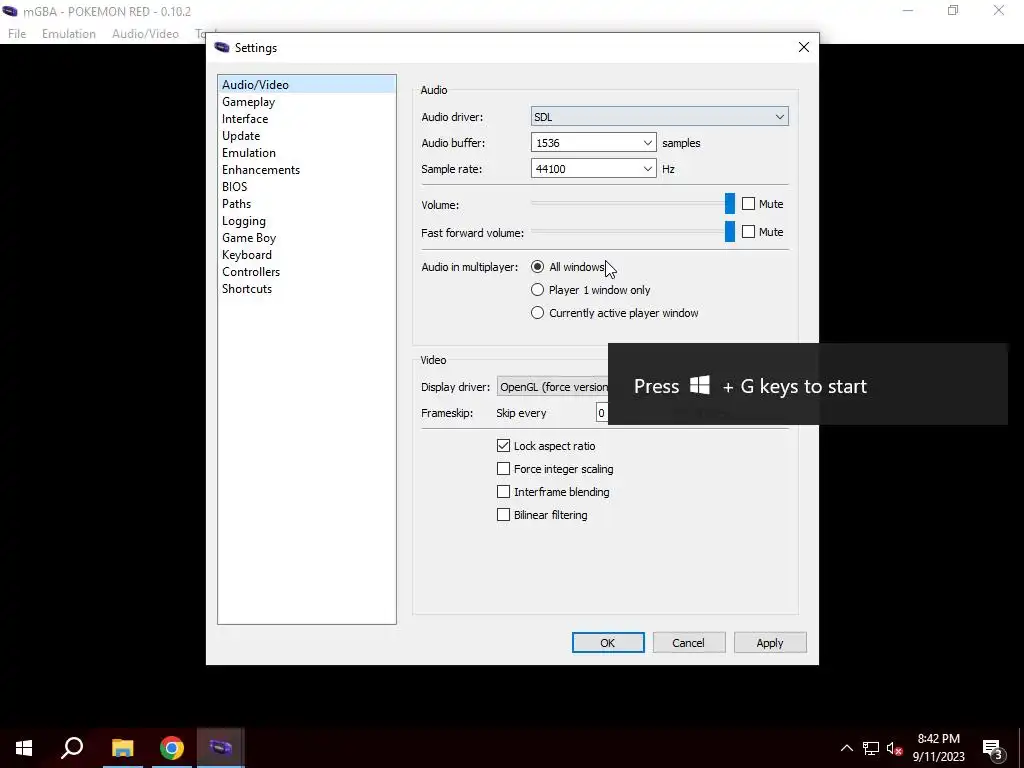Click Apply in Settings dialog
1024x768 pixels.
click(x=770, y=643)
